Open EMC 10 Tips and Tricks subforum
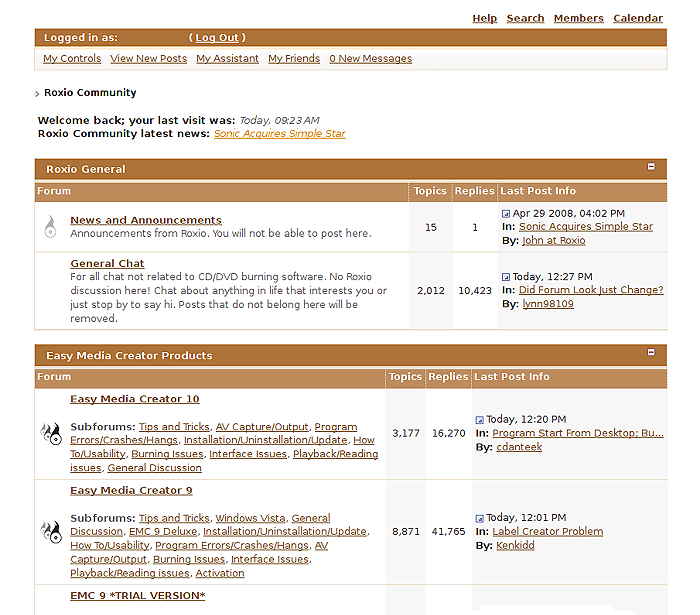This screenshot has height=615, width=700. (x=174, y=427)
